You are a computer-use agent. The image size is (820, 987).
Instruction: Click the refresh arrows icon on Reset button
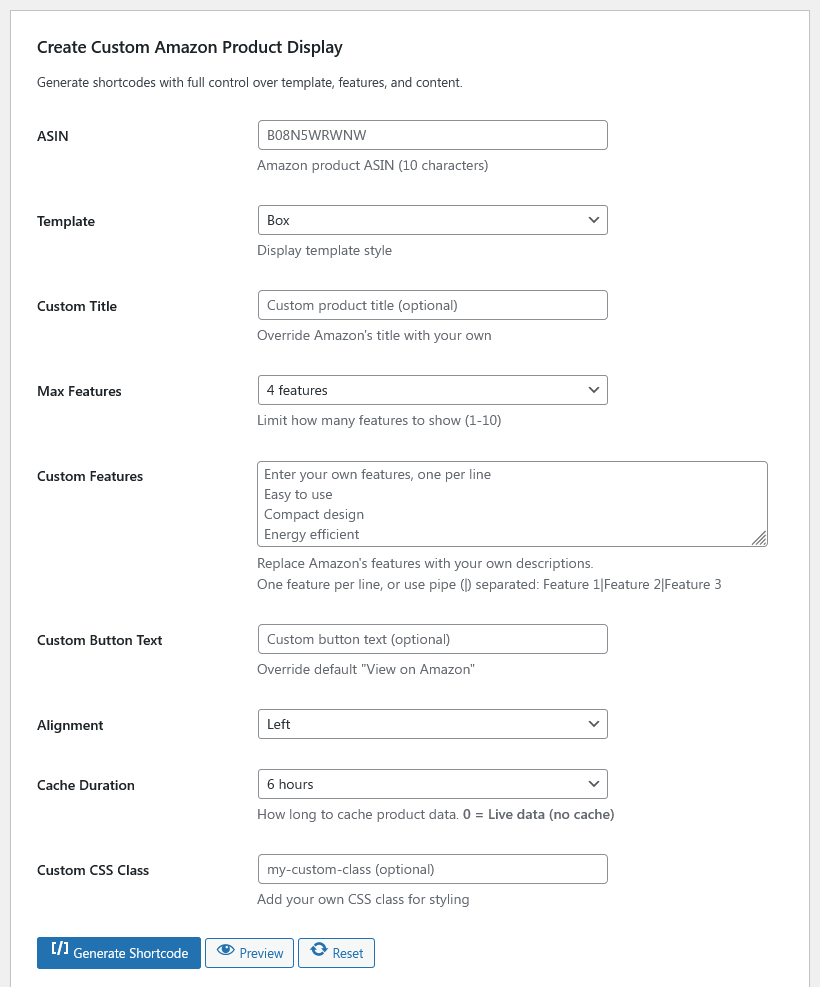click(317, 952)
